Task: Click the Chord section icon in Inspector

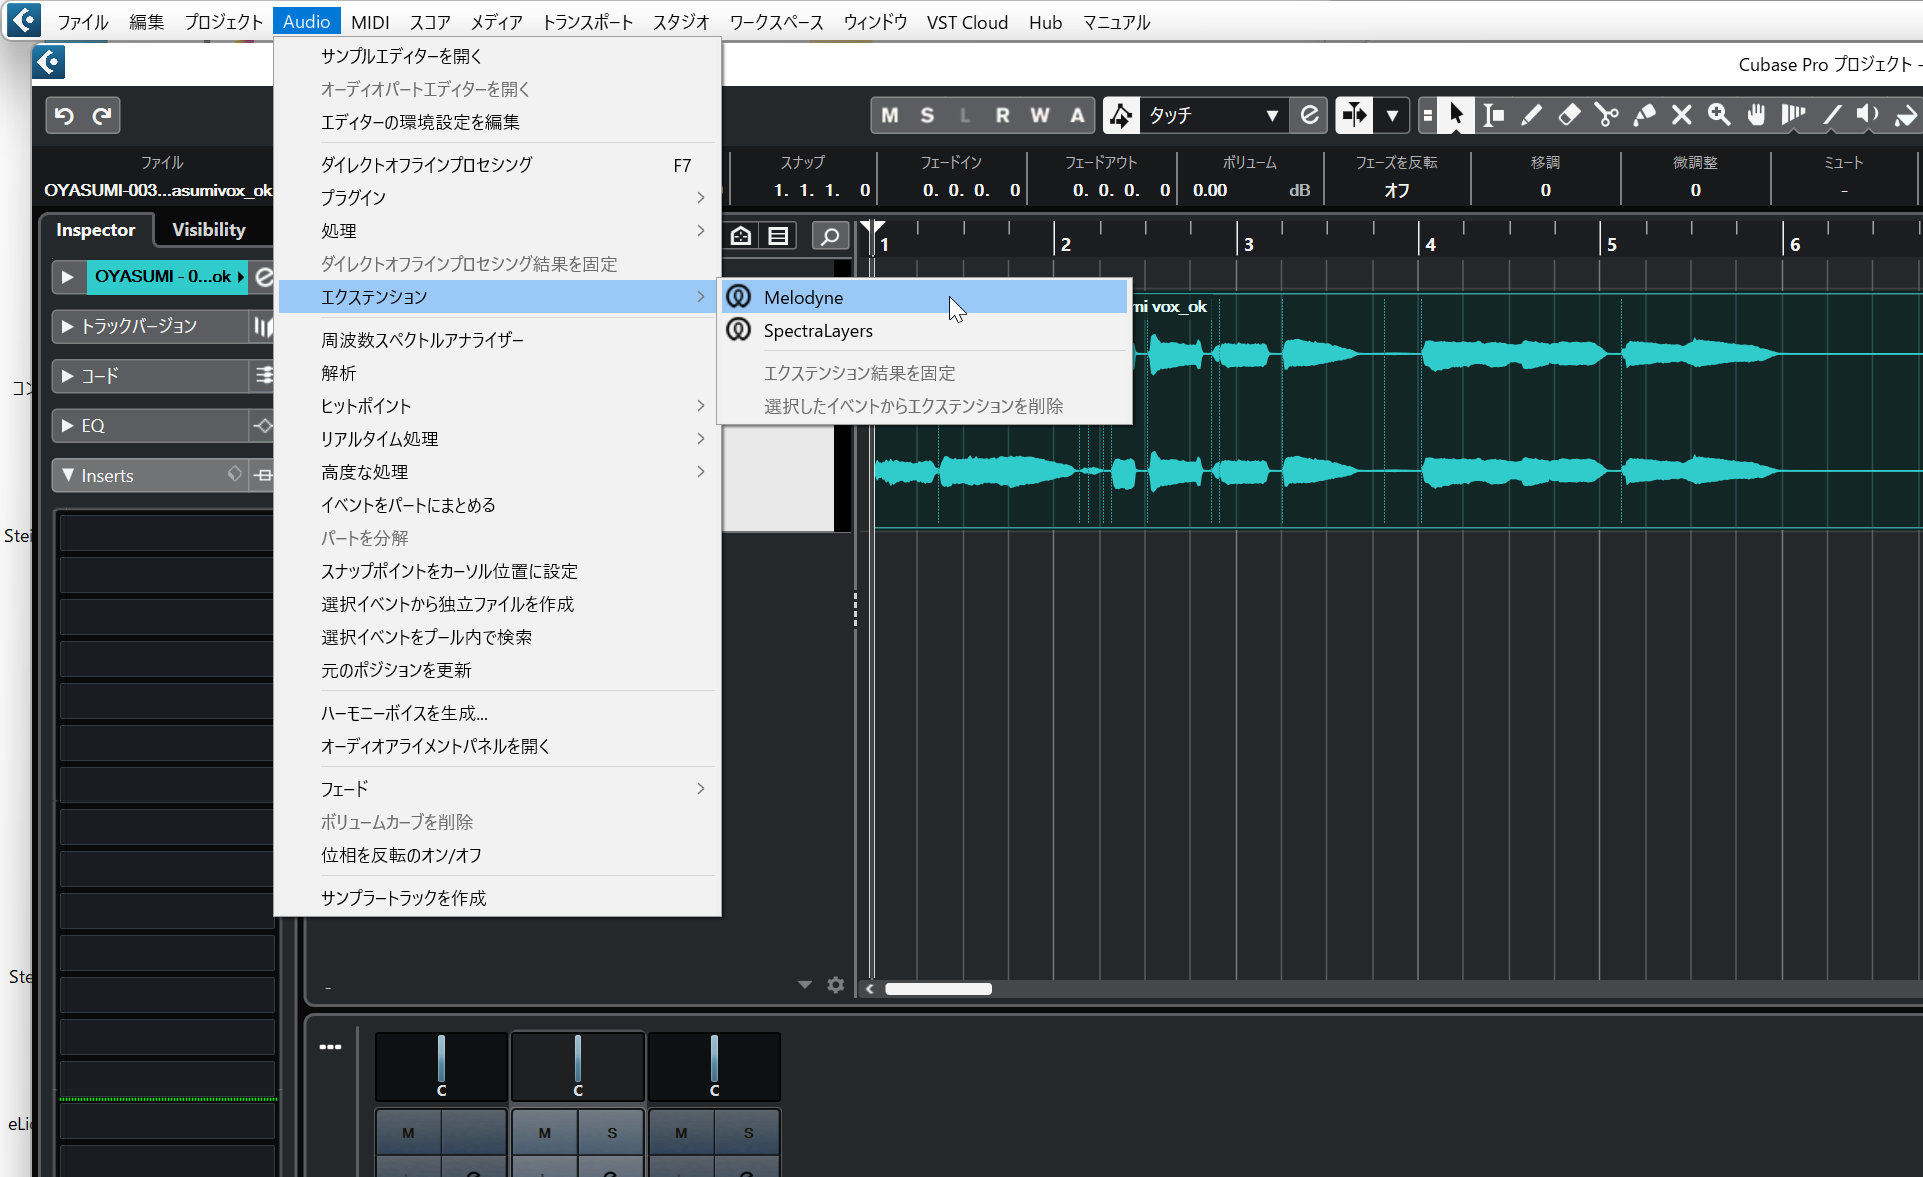Action: coord(263,376)
